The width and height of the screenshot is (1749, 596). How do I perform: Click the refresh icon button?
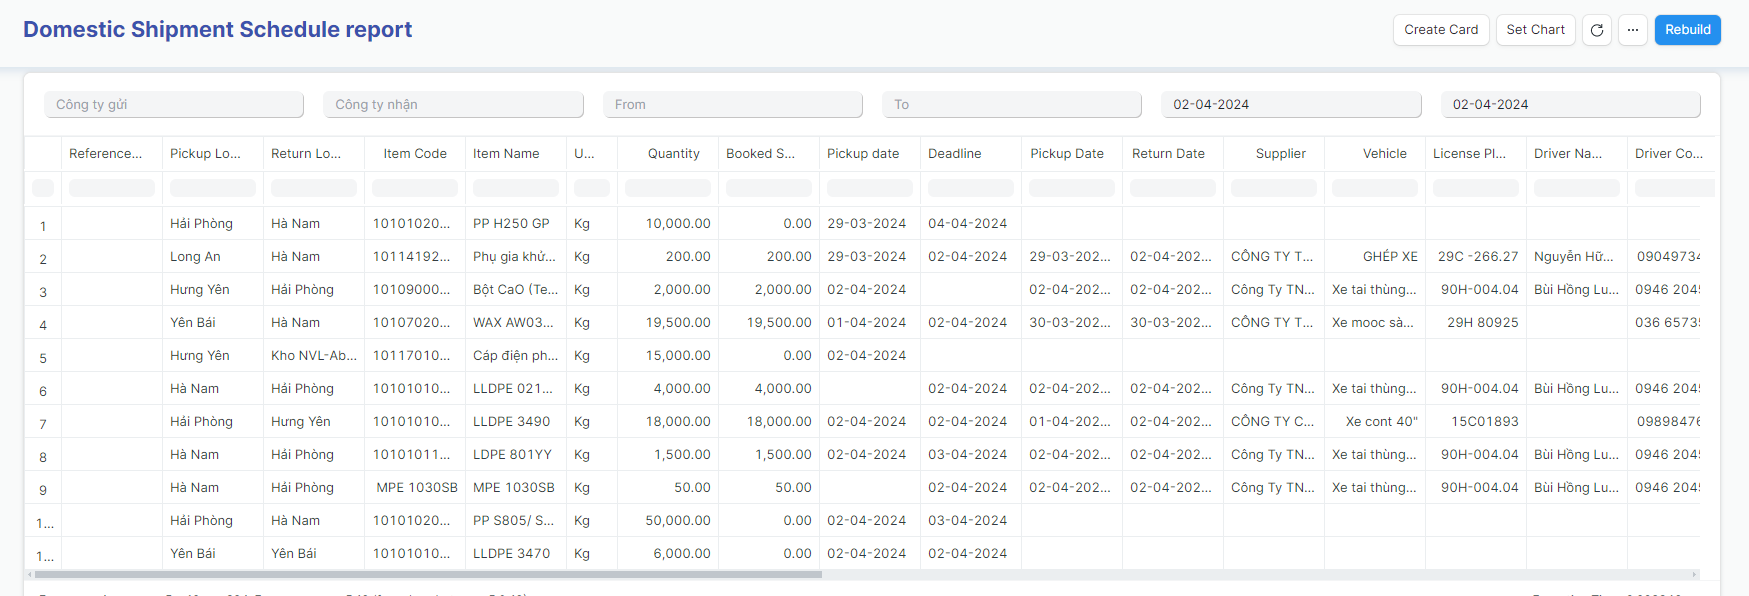pyautogui.click(x=1597, y=30)
